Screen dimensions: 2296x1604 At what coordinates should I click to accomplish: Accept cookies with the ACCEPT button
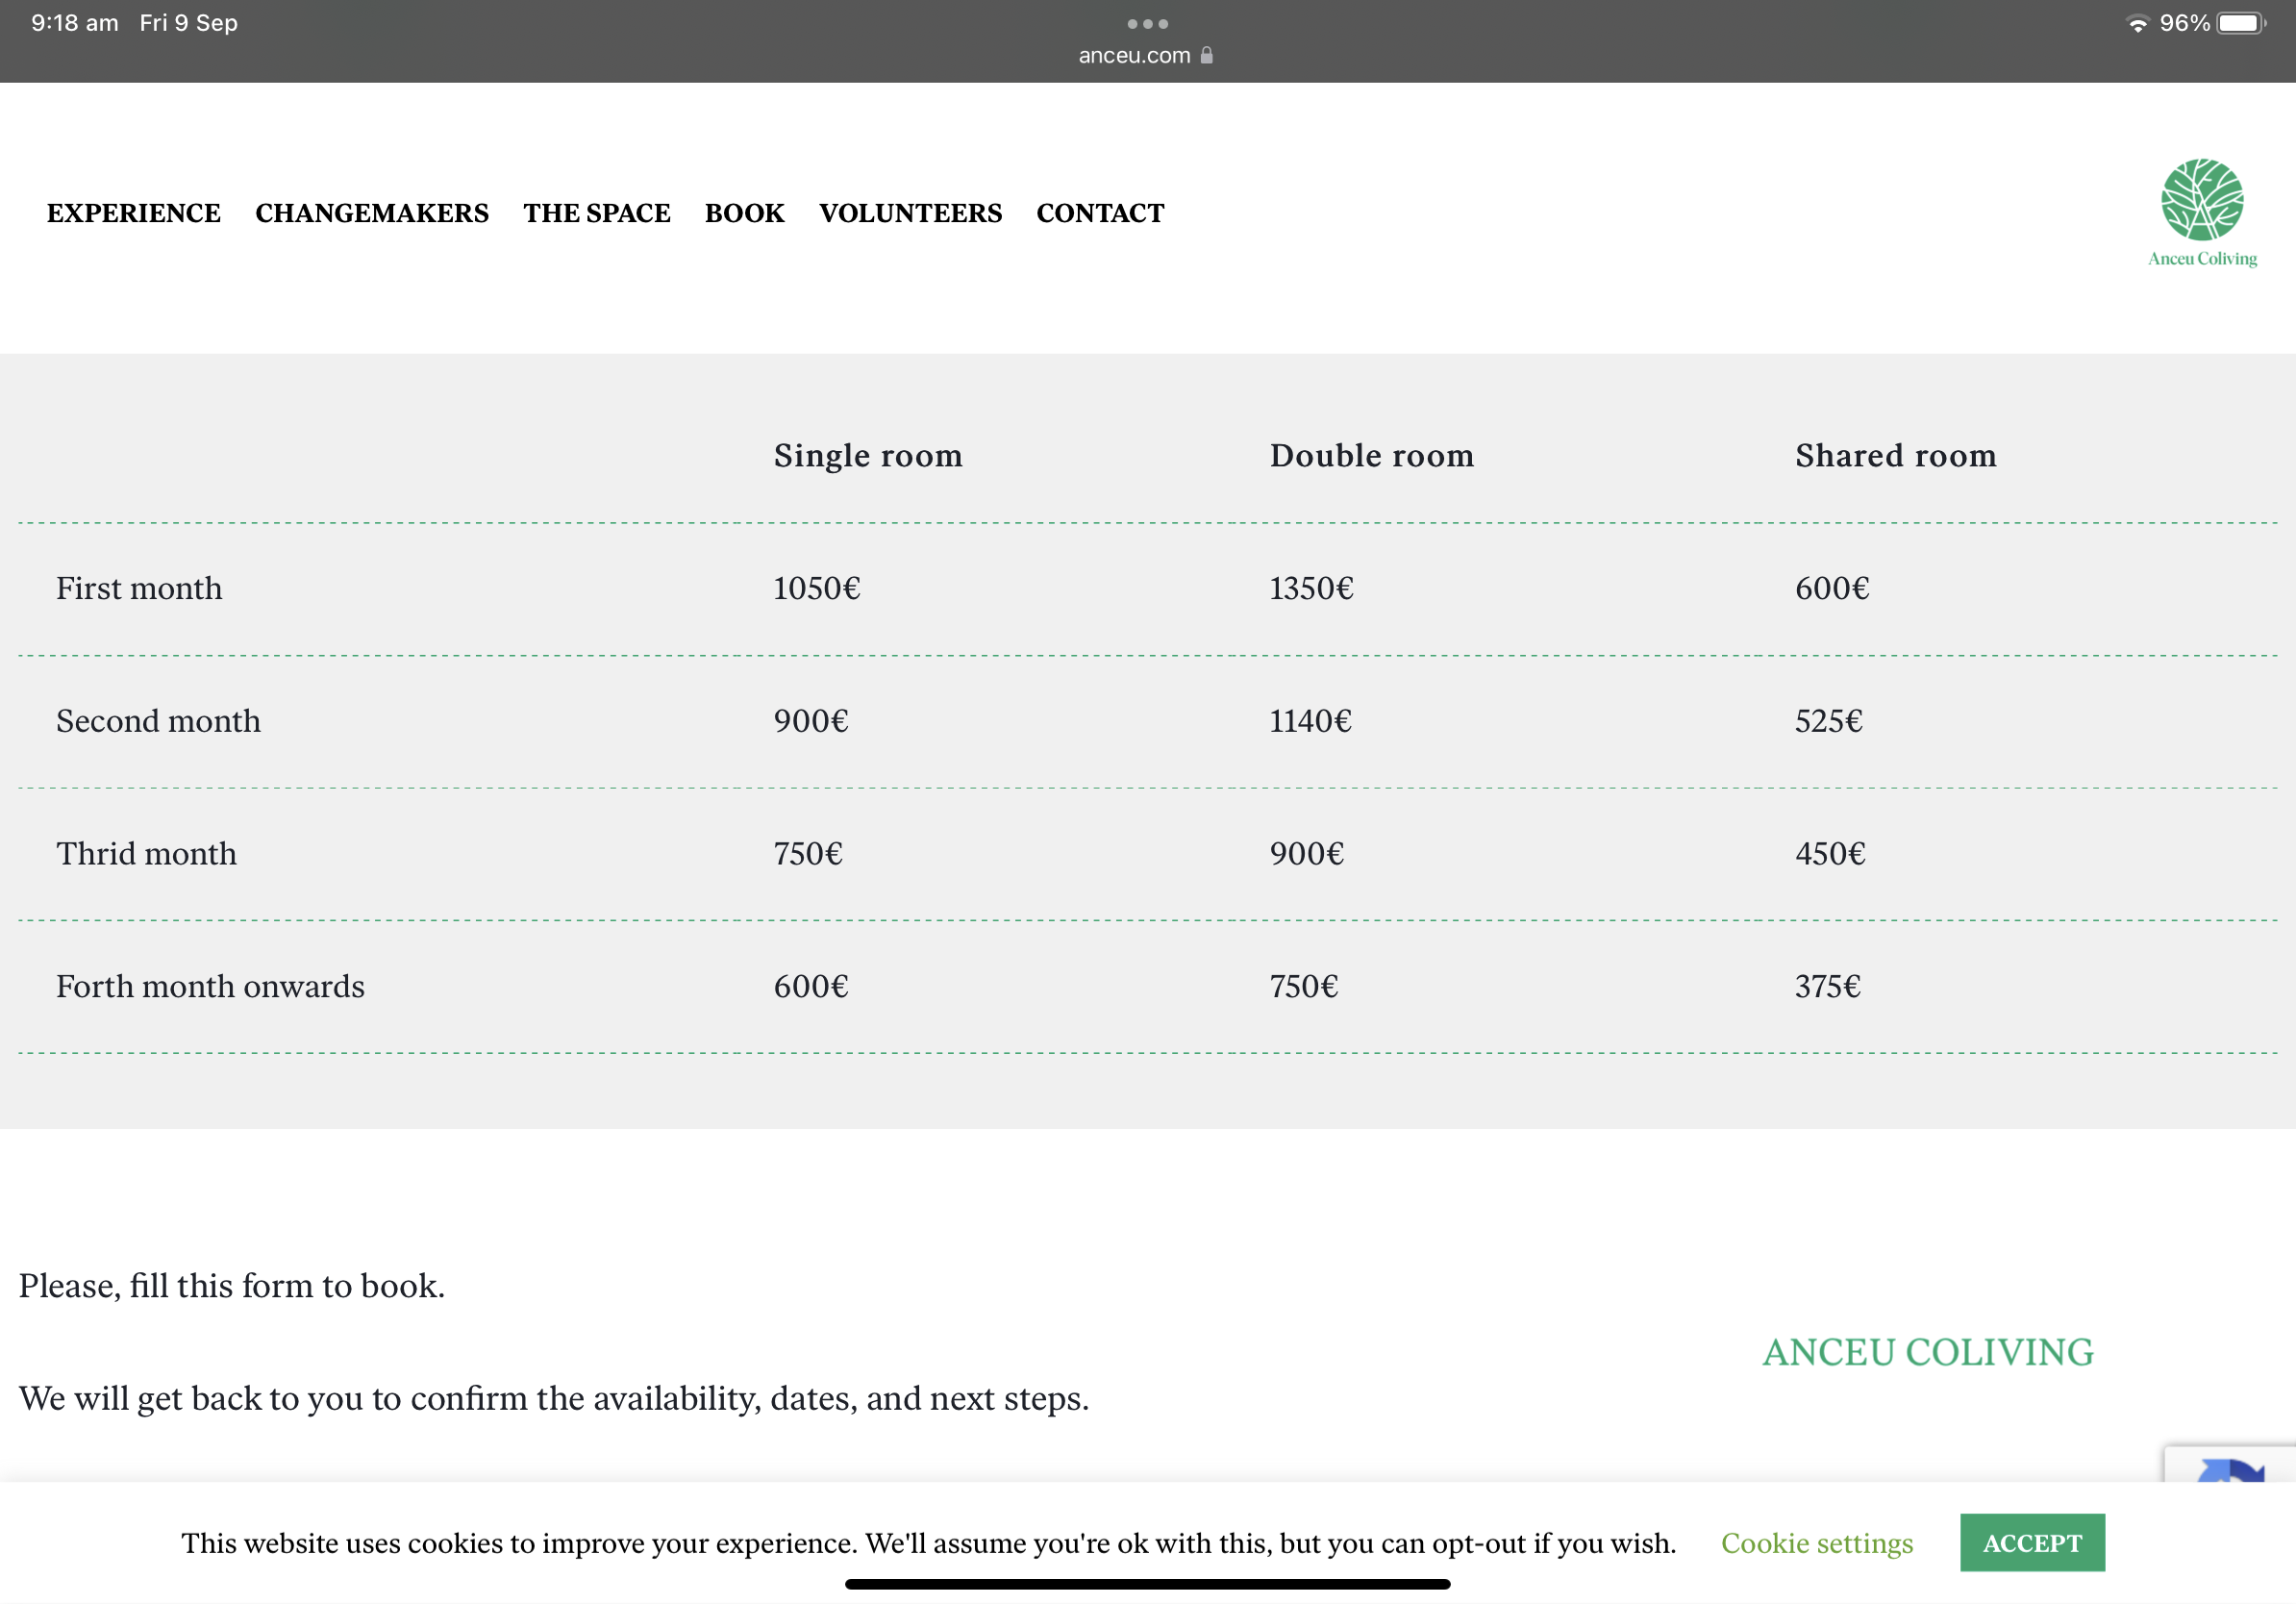tap(2032, 1542)
